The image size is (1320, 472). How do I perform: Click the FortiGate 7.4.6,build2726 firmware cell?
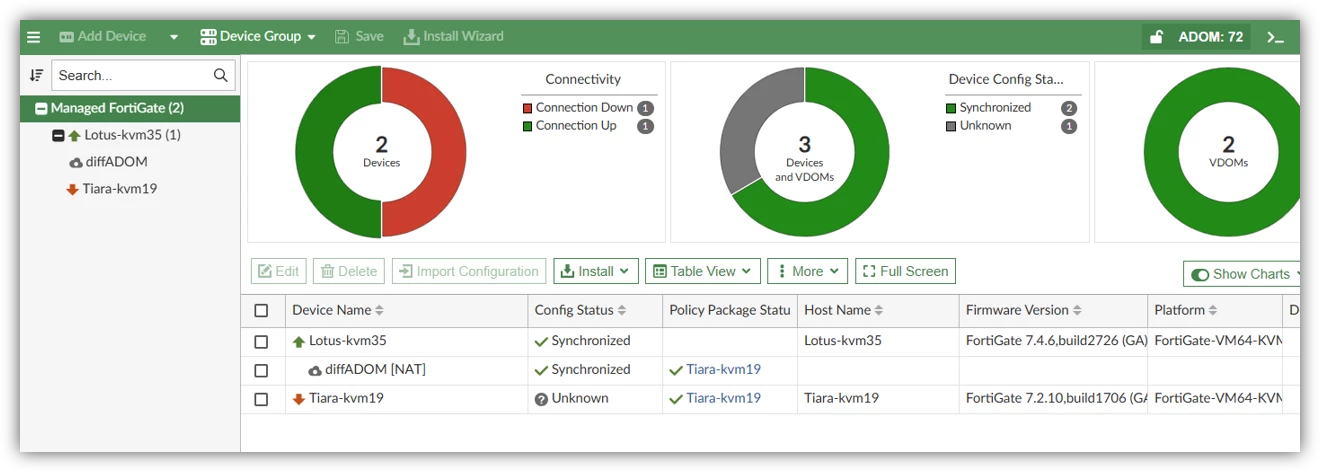tap(1053, 341)
